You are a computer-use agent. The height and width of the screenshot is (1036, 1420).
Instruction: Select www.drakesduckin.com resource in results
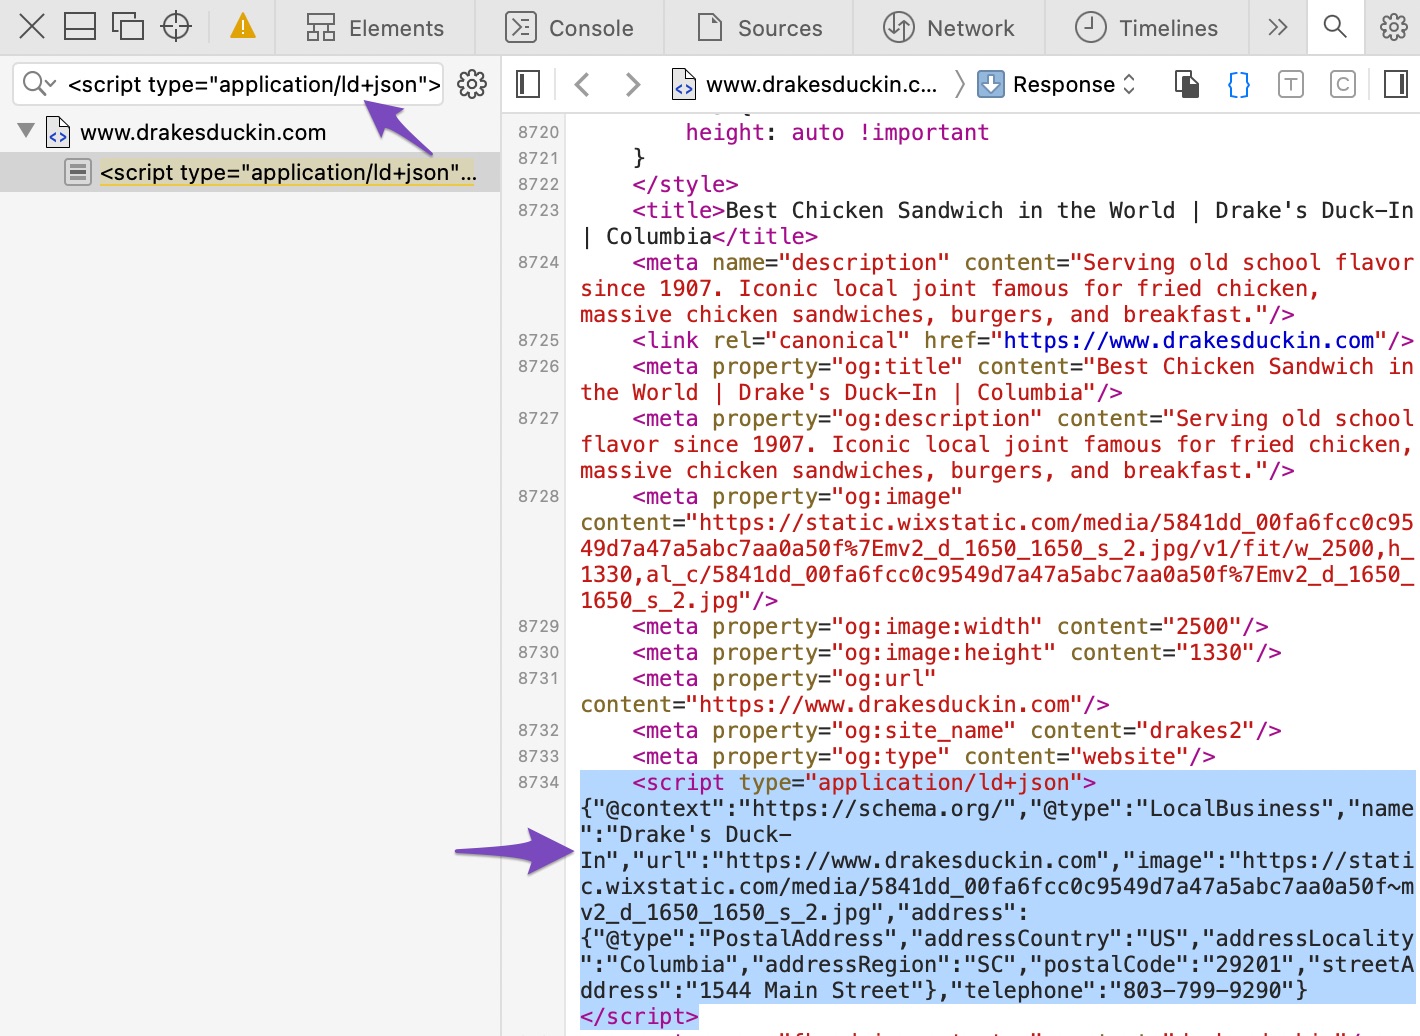(x=203, y=132)
